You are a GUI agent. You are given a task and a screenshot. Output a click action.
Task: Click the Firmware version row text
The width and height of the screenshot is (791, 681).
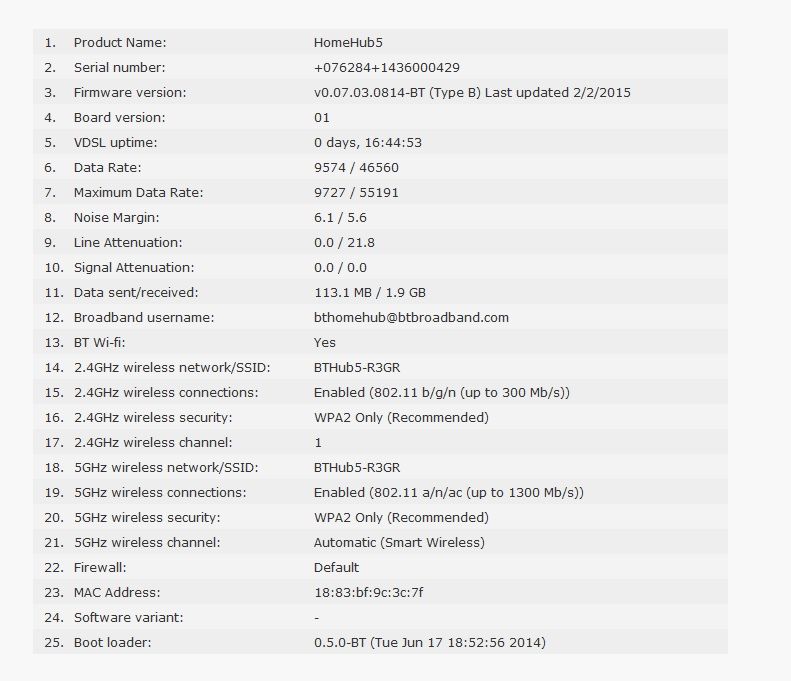(x=472, y=93)
